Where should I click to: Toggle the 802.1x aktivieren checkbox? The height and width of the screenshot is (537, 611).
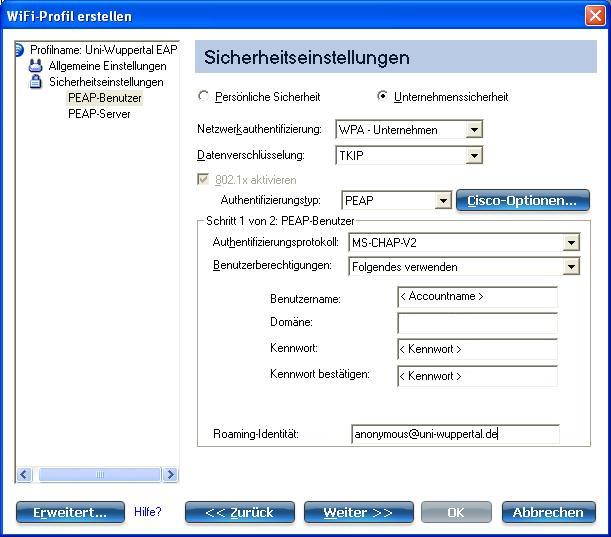pos(203,179)
